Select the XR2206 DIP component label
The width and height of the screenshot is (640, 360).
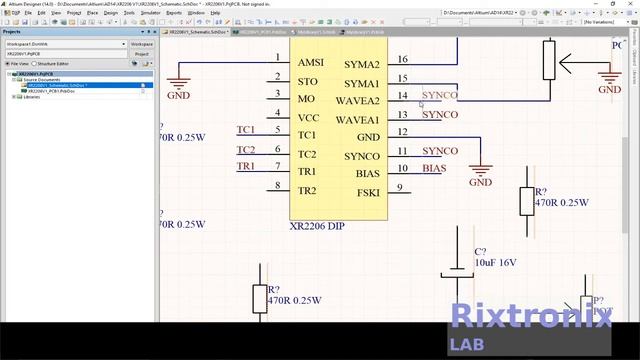coord(317,226)
